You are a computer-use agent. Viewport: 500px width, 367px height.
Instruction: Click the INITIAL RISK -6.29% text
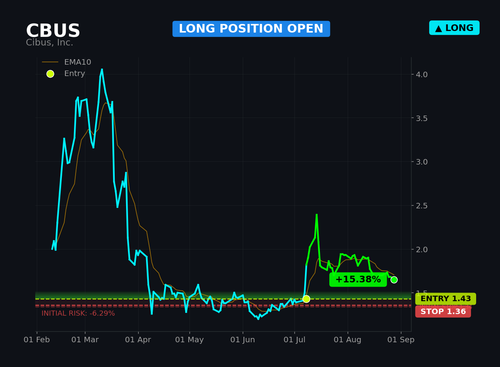click(78, 313)
